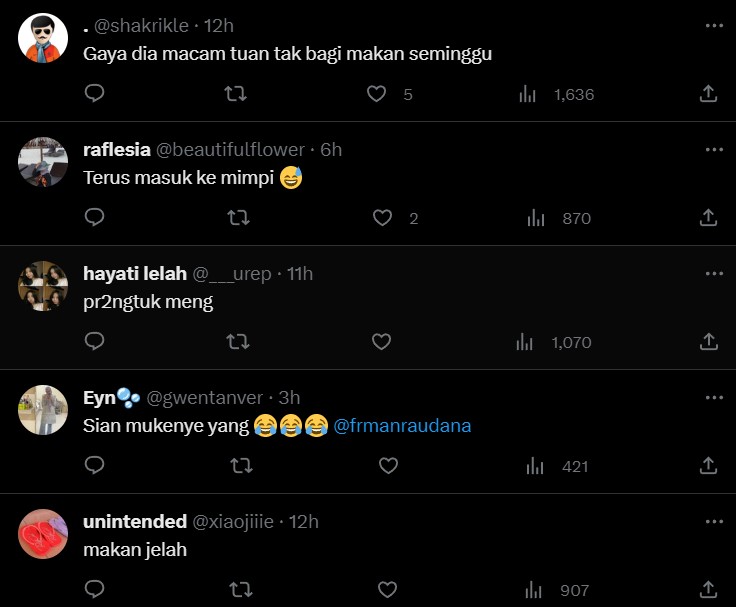Viewport: 736px width, 607px height.
Task: Share the Eyn tweet
Action: (708, 466)
